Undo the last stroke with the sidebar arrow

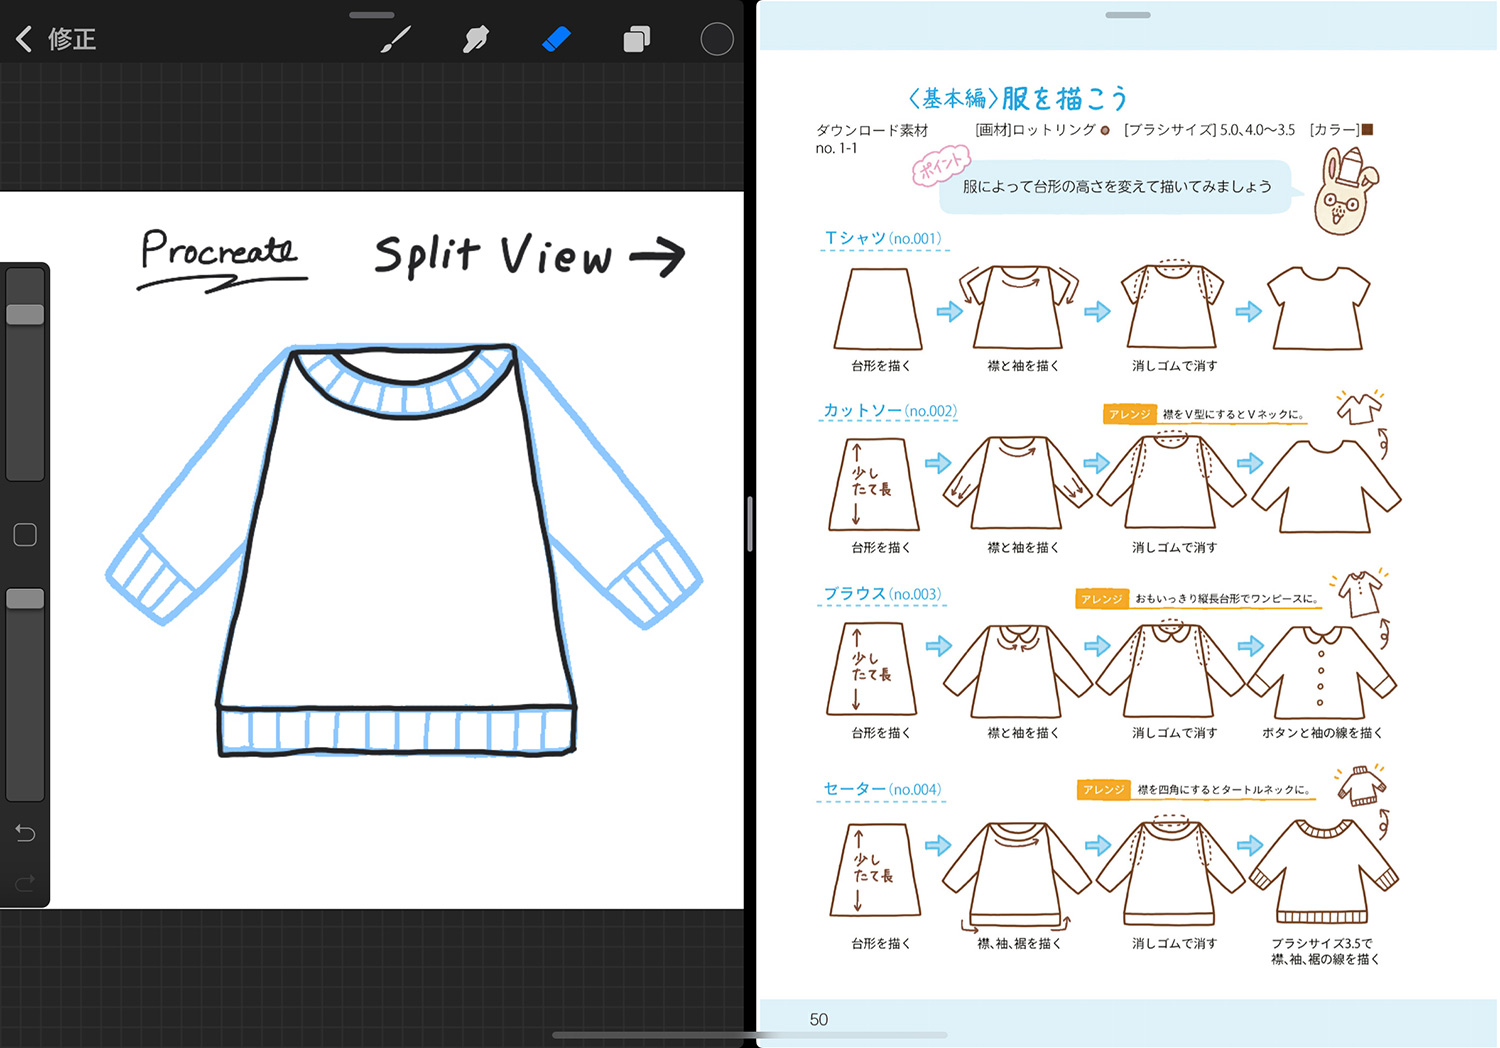25,833
